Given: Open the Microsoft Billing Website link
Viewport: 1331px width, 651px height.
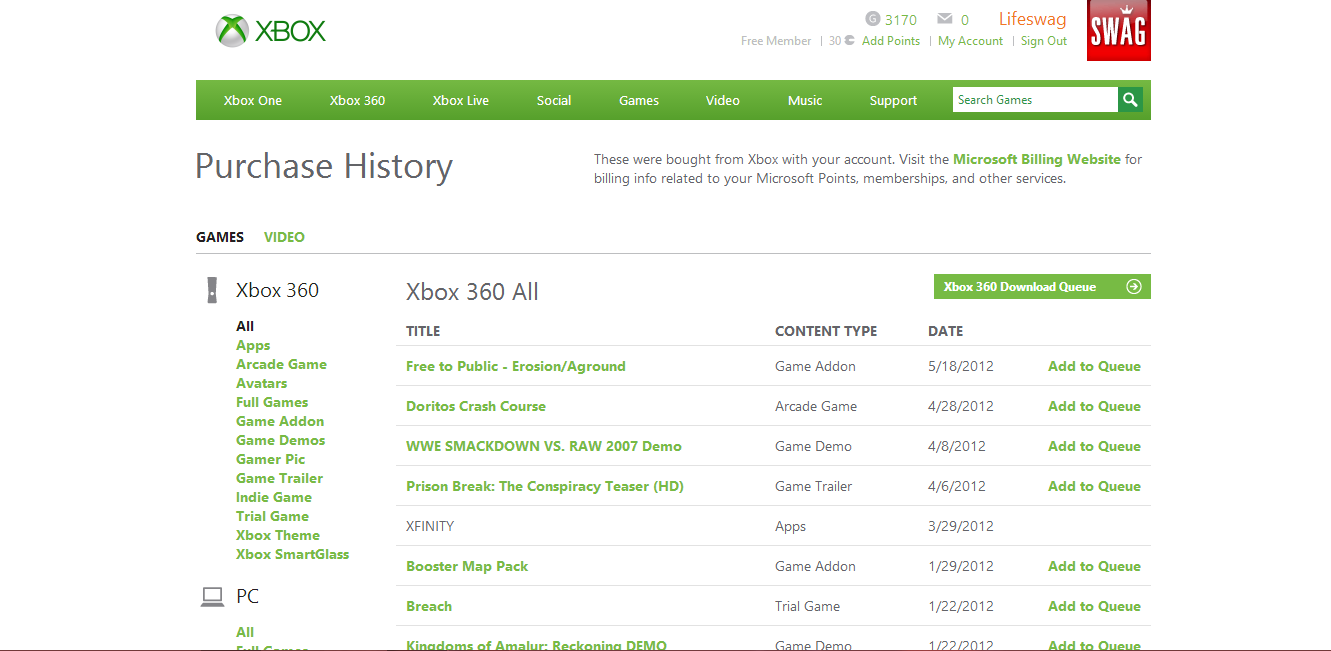Looking at the screenshot, I should [x=1037, y=159].
